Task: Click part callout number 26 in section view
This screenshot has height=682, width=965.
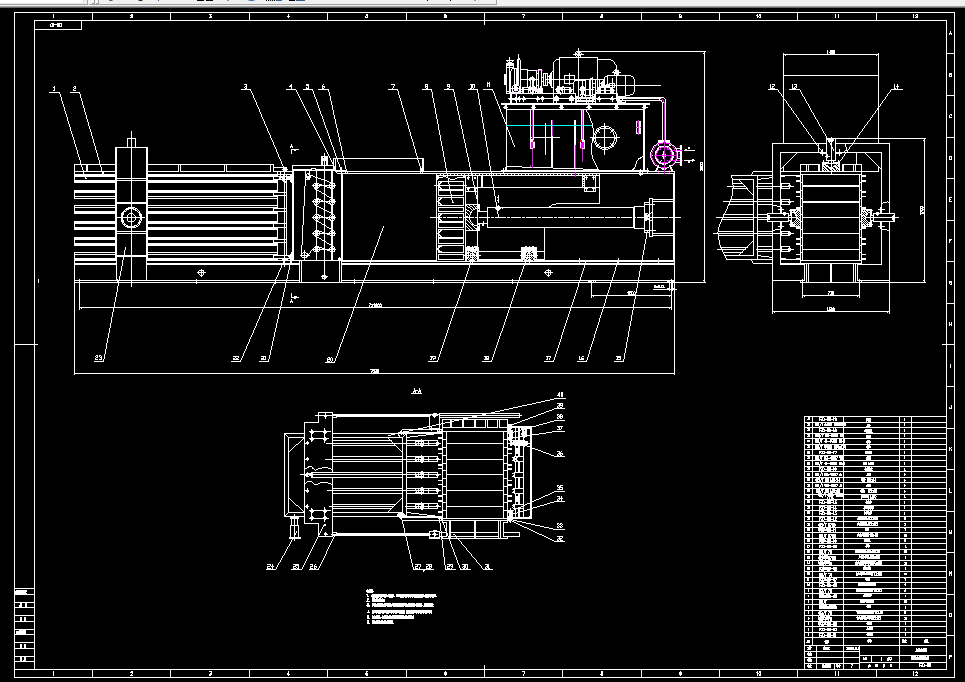Action: pyautogui.click(x=314, y=566)
